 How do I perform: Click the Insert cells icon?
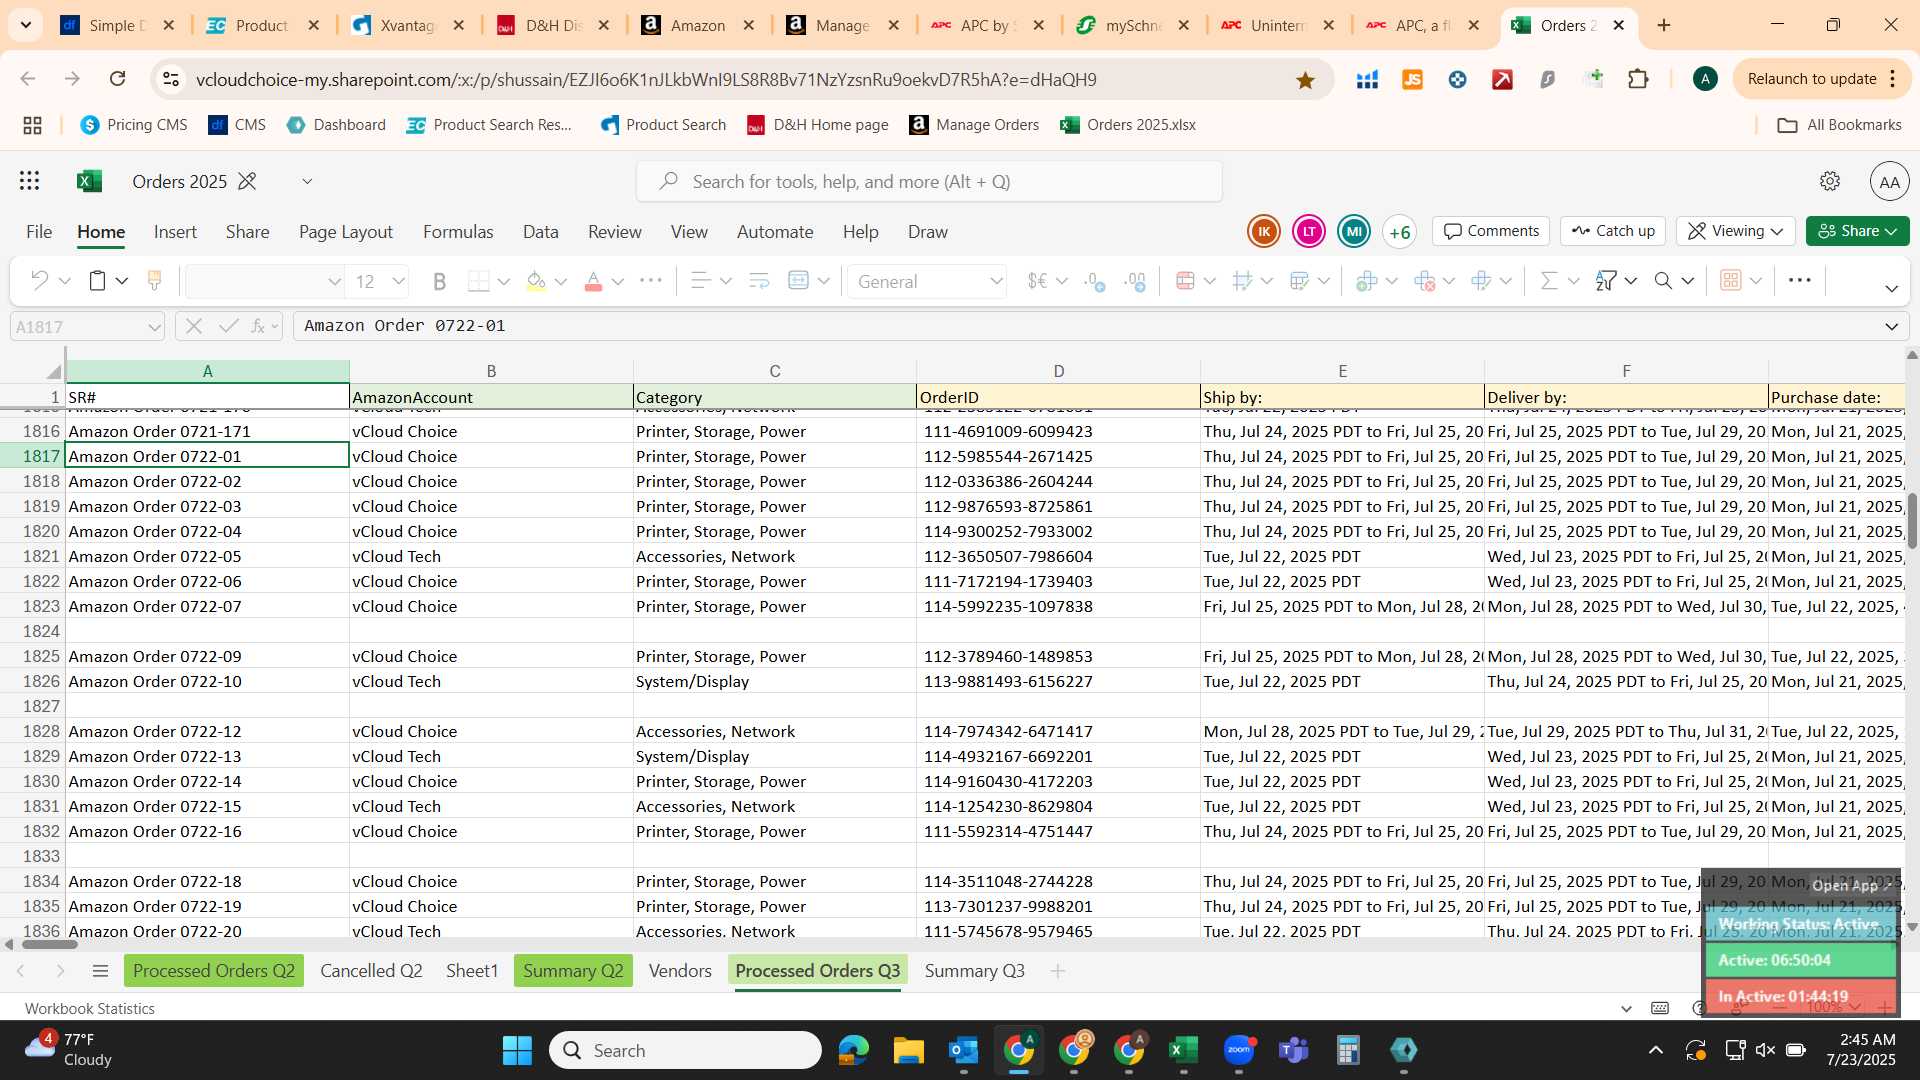point(1367,281)
